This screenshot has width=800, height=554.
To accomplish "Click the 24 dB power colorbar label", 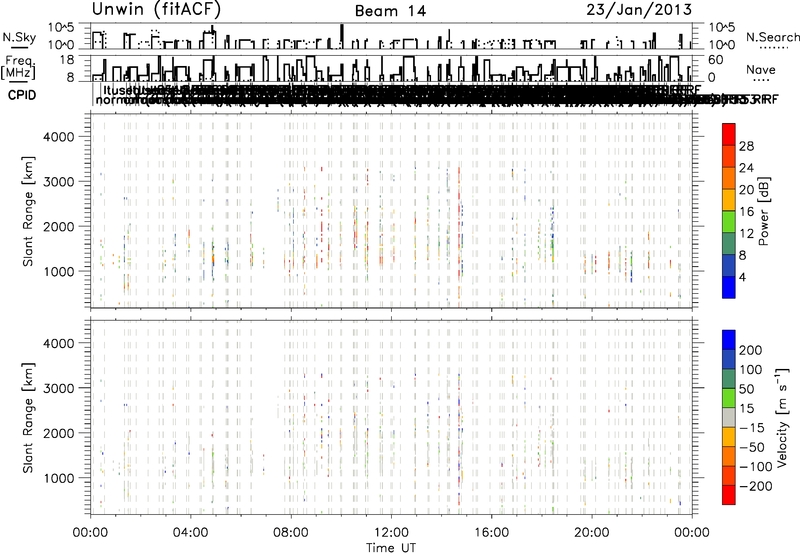I will pos(746,168).
